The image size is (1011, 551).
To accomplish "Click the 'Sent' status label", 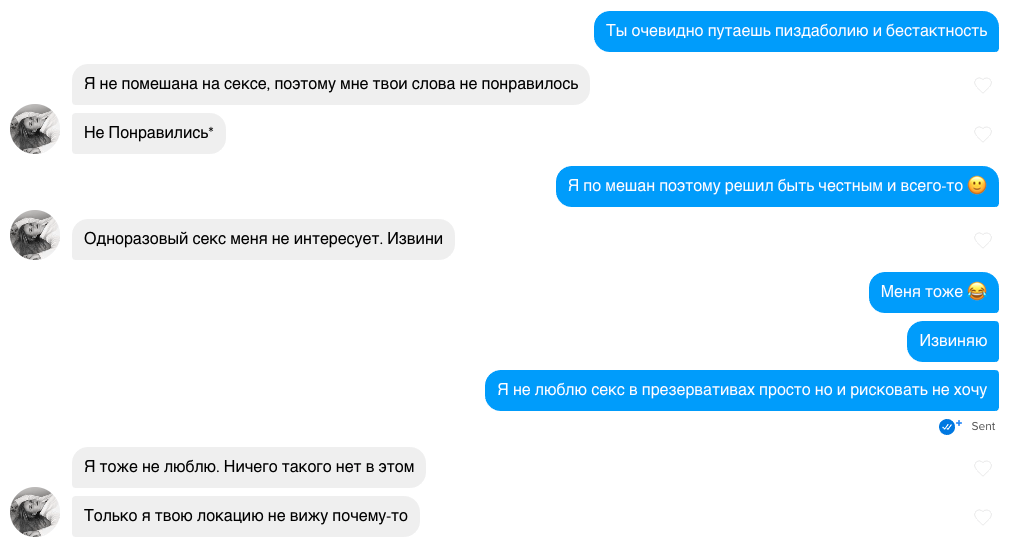I will [x=983, y=426].
